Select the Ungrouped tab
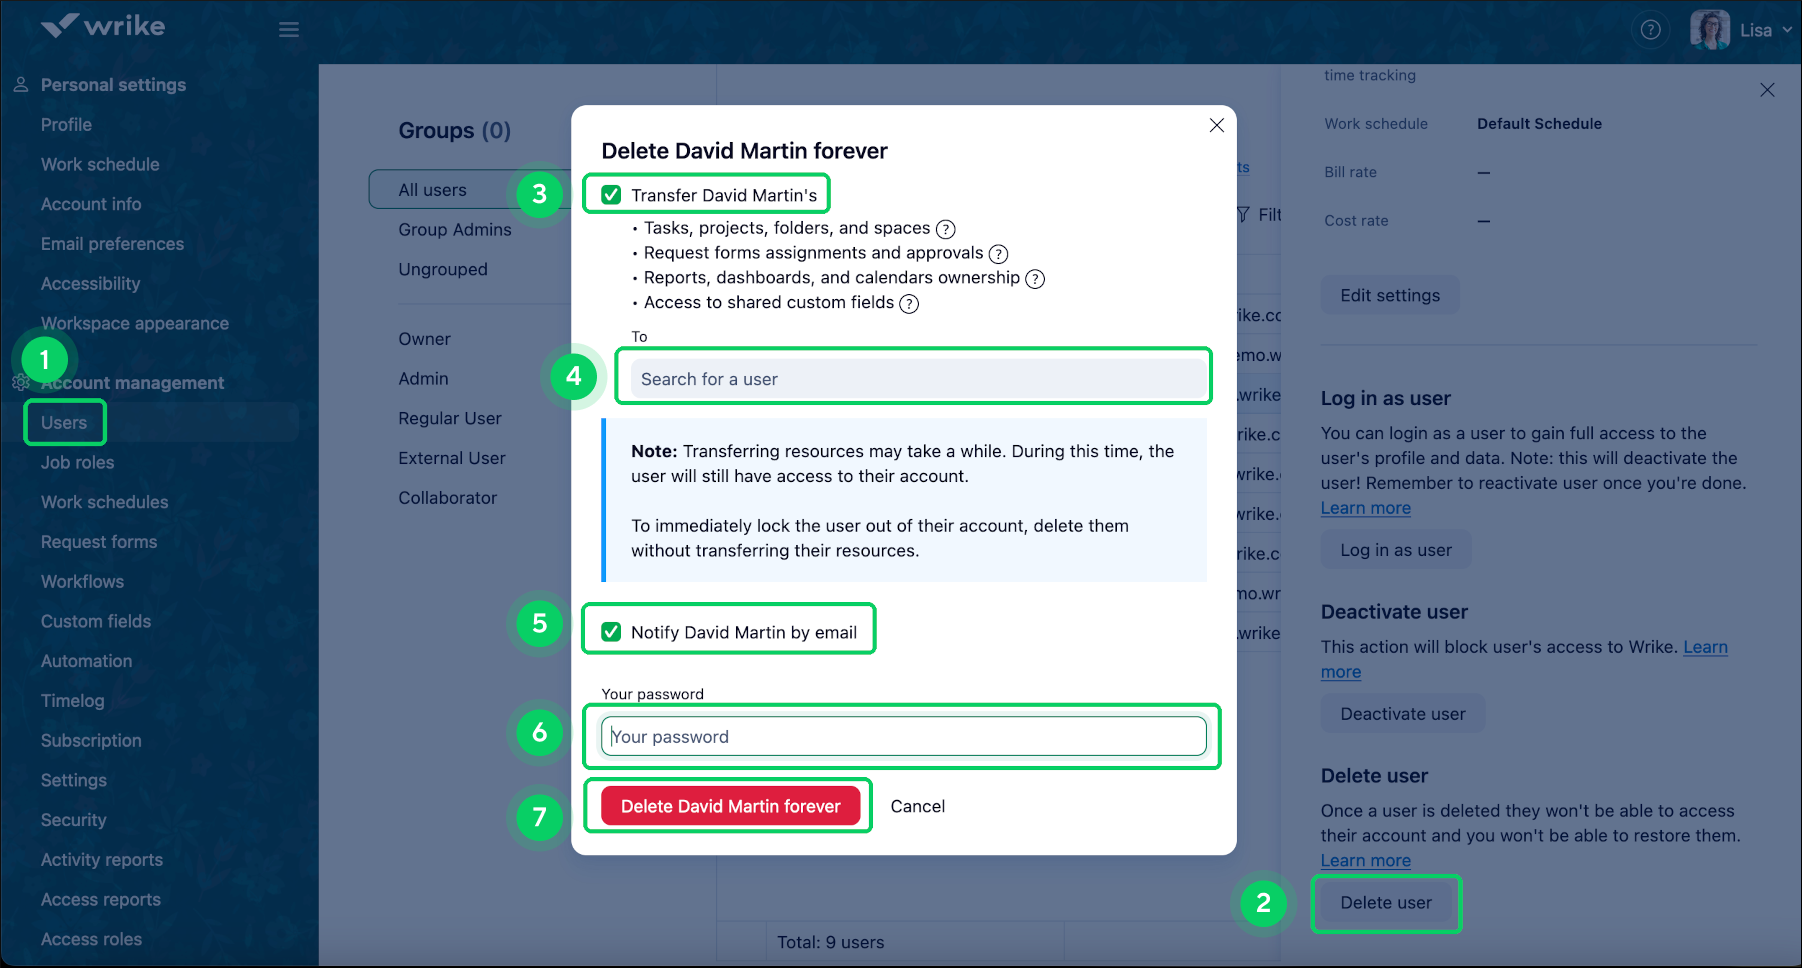 [443, 269]
